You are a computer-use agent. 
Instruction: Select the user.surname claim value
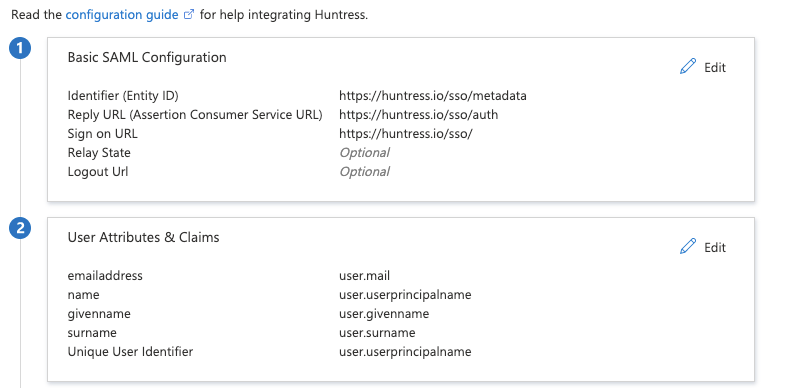(x=377, y=332)
